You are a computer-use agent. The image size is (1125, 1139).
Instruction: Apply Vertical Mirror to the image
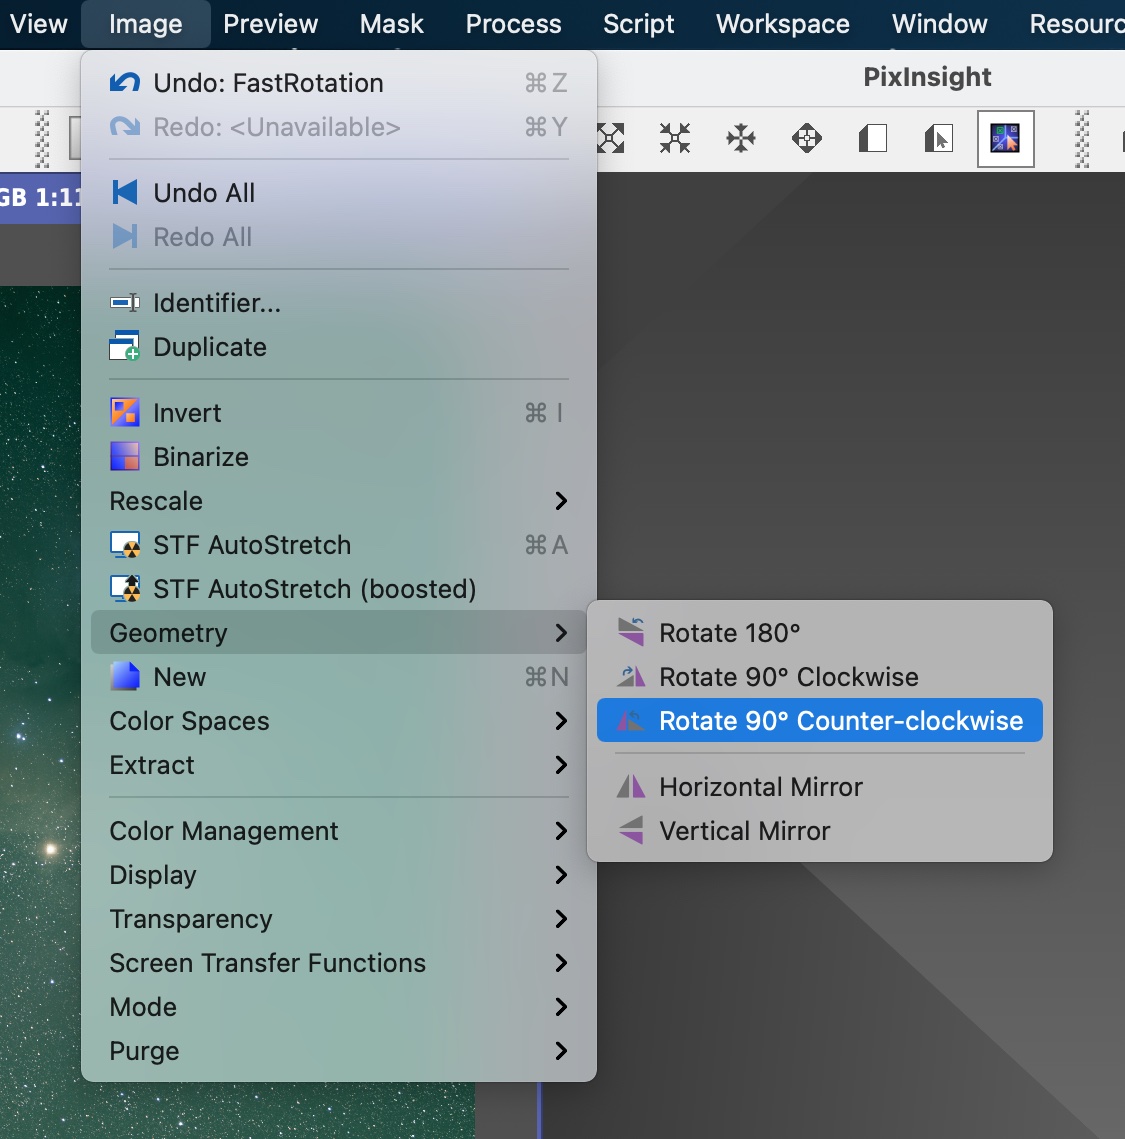[744, 831]
